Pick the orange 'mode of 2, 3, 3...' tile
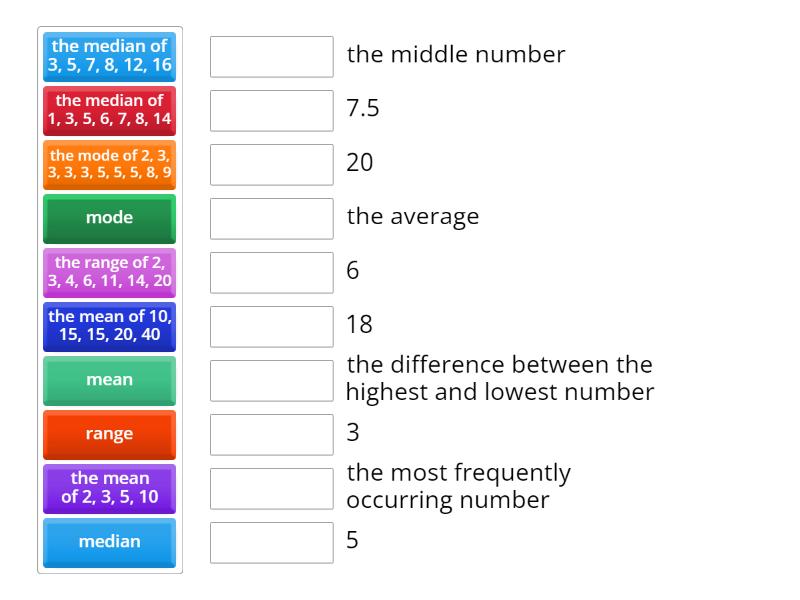The width and height of the screenshot is (800, 600). 110,164
